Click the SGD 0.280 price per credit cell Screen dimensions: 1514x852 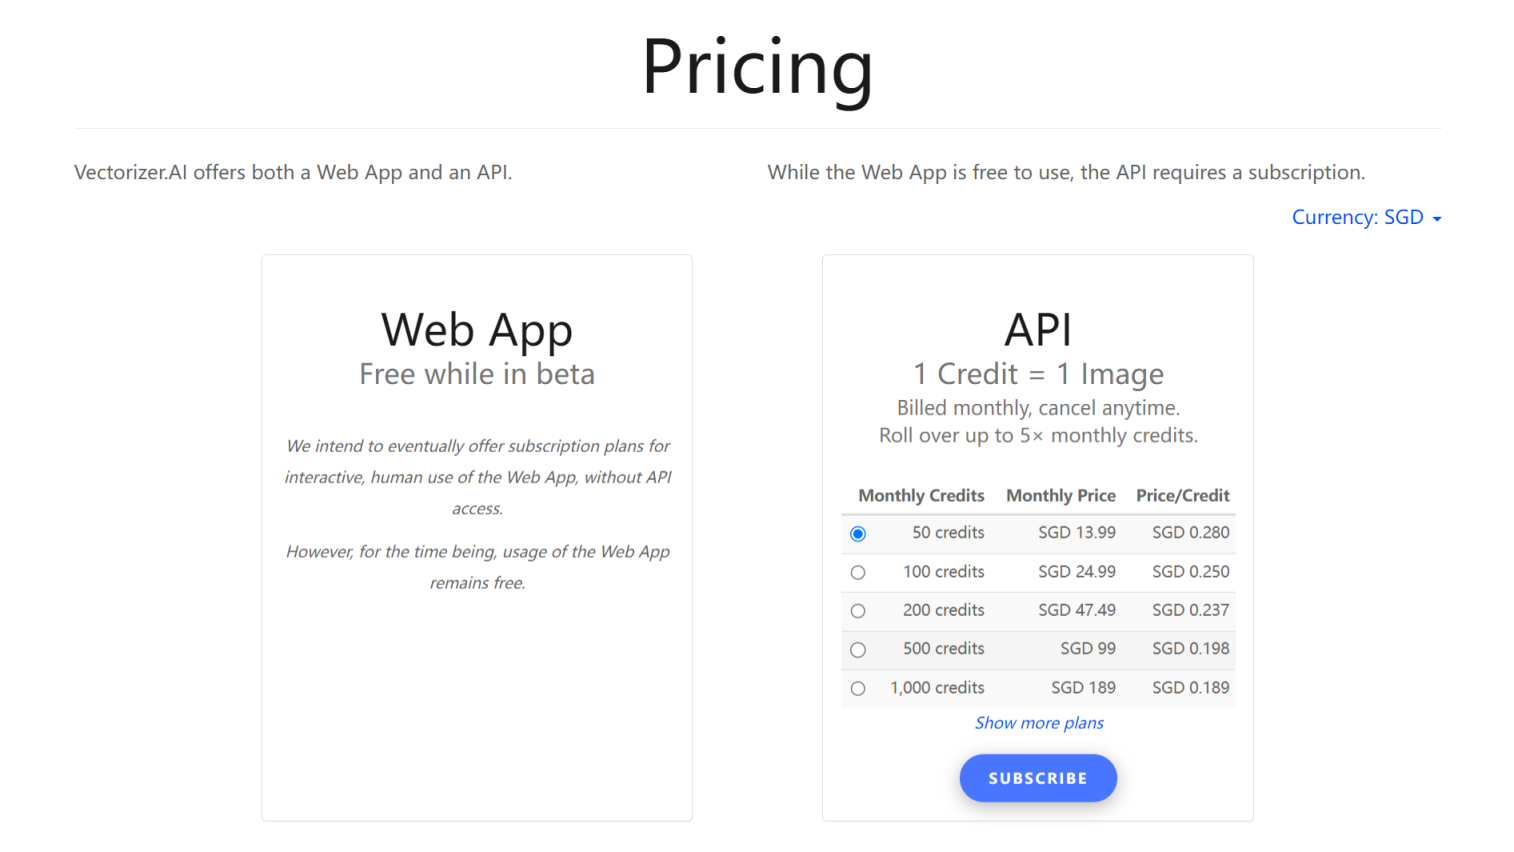(1190, 533)
